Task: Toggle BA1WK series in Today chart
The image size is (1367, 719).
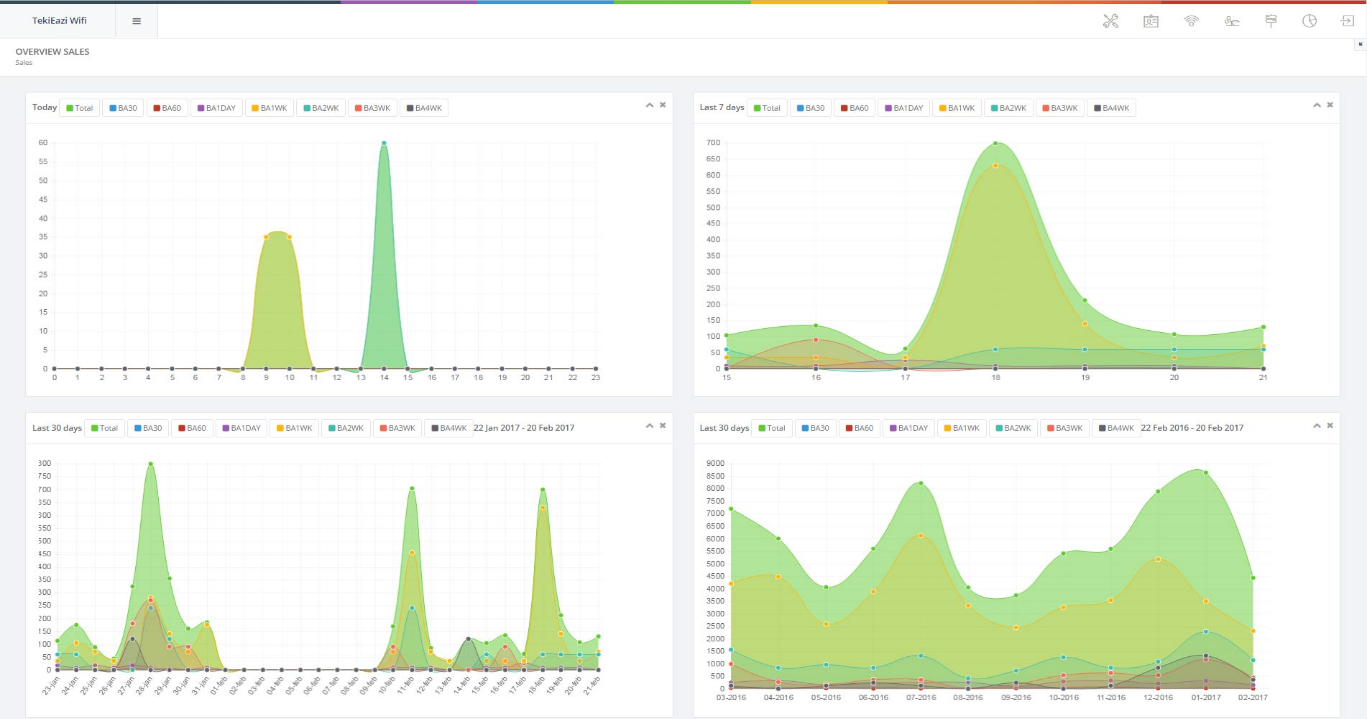Action: [270, 108]
